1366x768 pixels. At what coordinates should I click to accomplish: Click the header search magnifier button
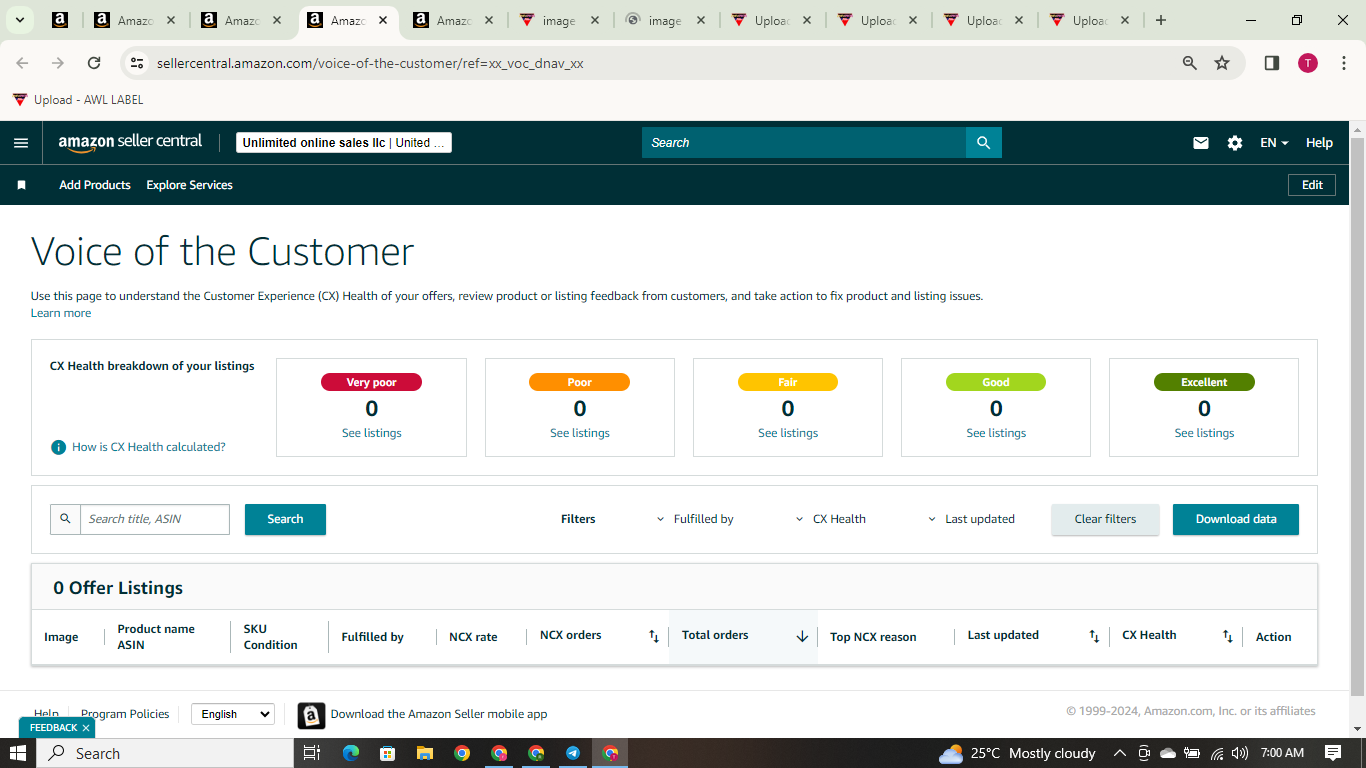click(983, 143)
